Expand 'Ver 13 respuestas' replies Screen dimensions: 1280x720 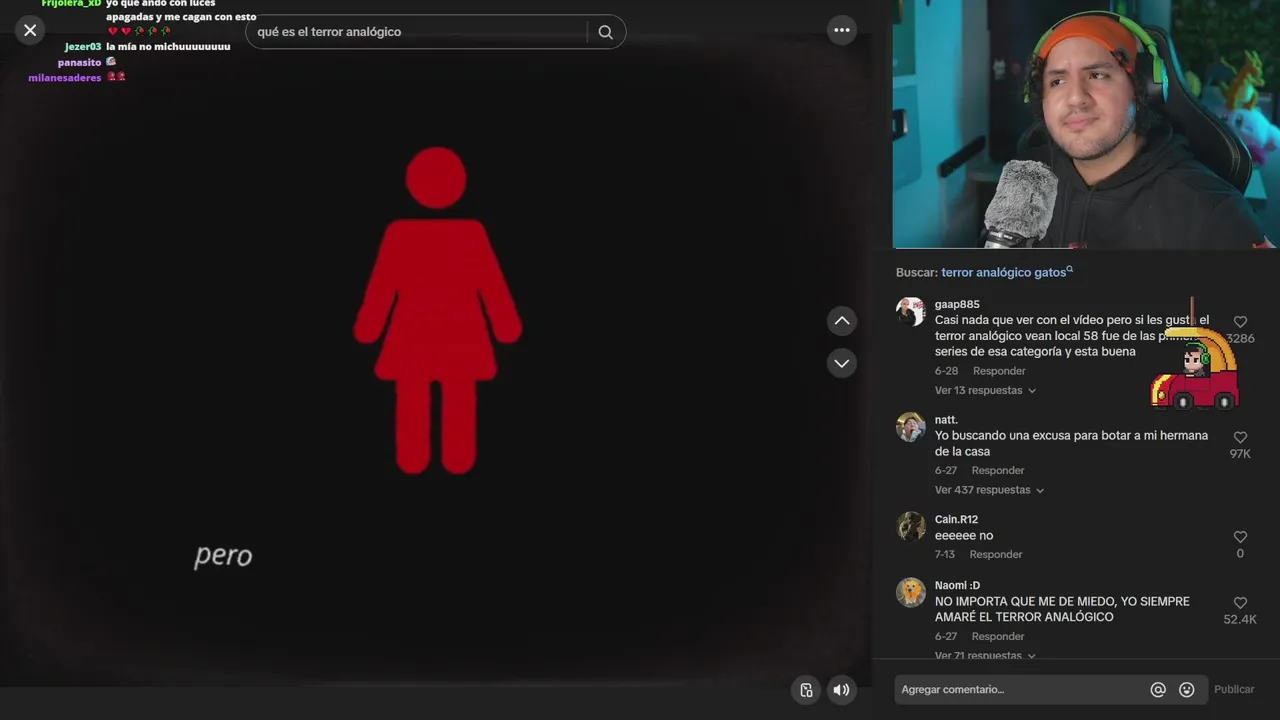point(985,390)
